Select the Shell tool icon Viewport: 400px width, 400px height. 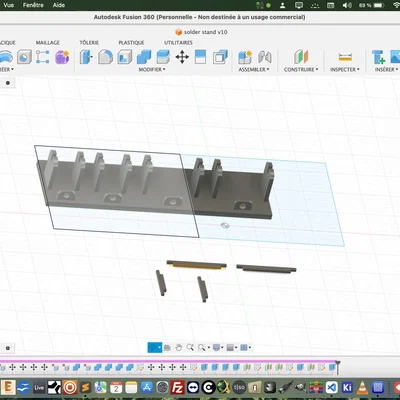coord(125,57)
